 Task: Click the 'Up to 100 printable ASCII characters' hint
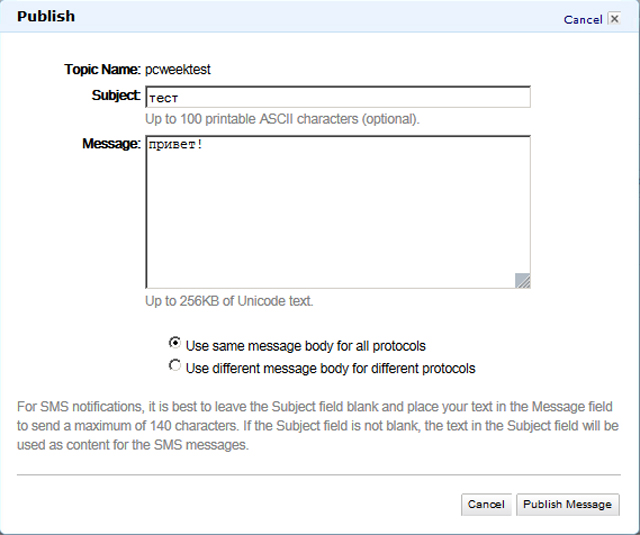pyautogui.click(x=282, y=119)
